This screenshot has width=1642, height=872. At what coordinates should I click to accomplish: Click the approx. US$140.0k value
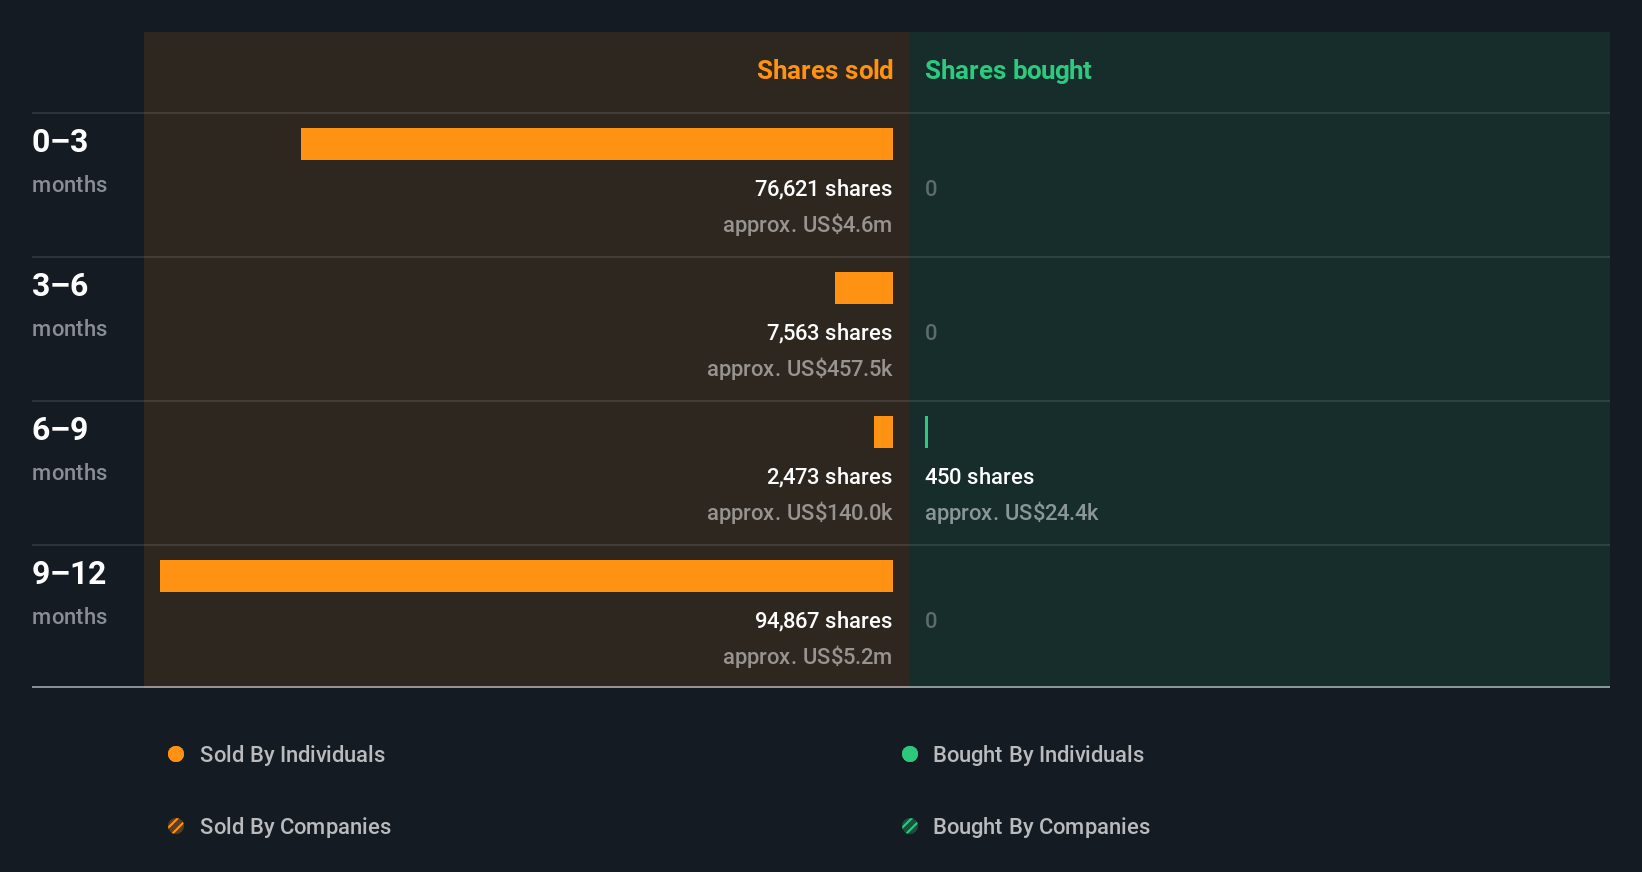click(x=799, y=512)
